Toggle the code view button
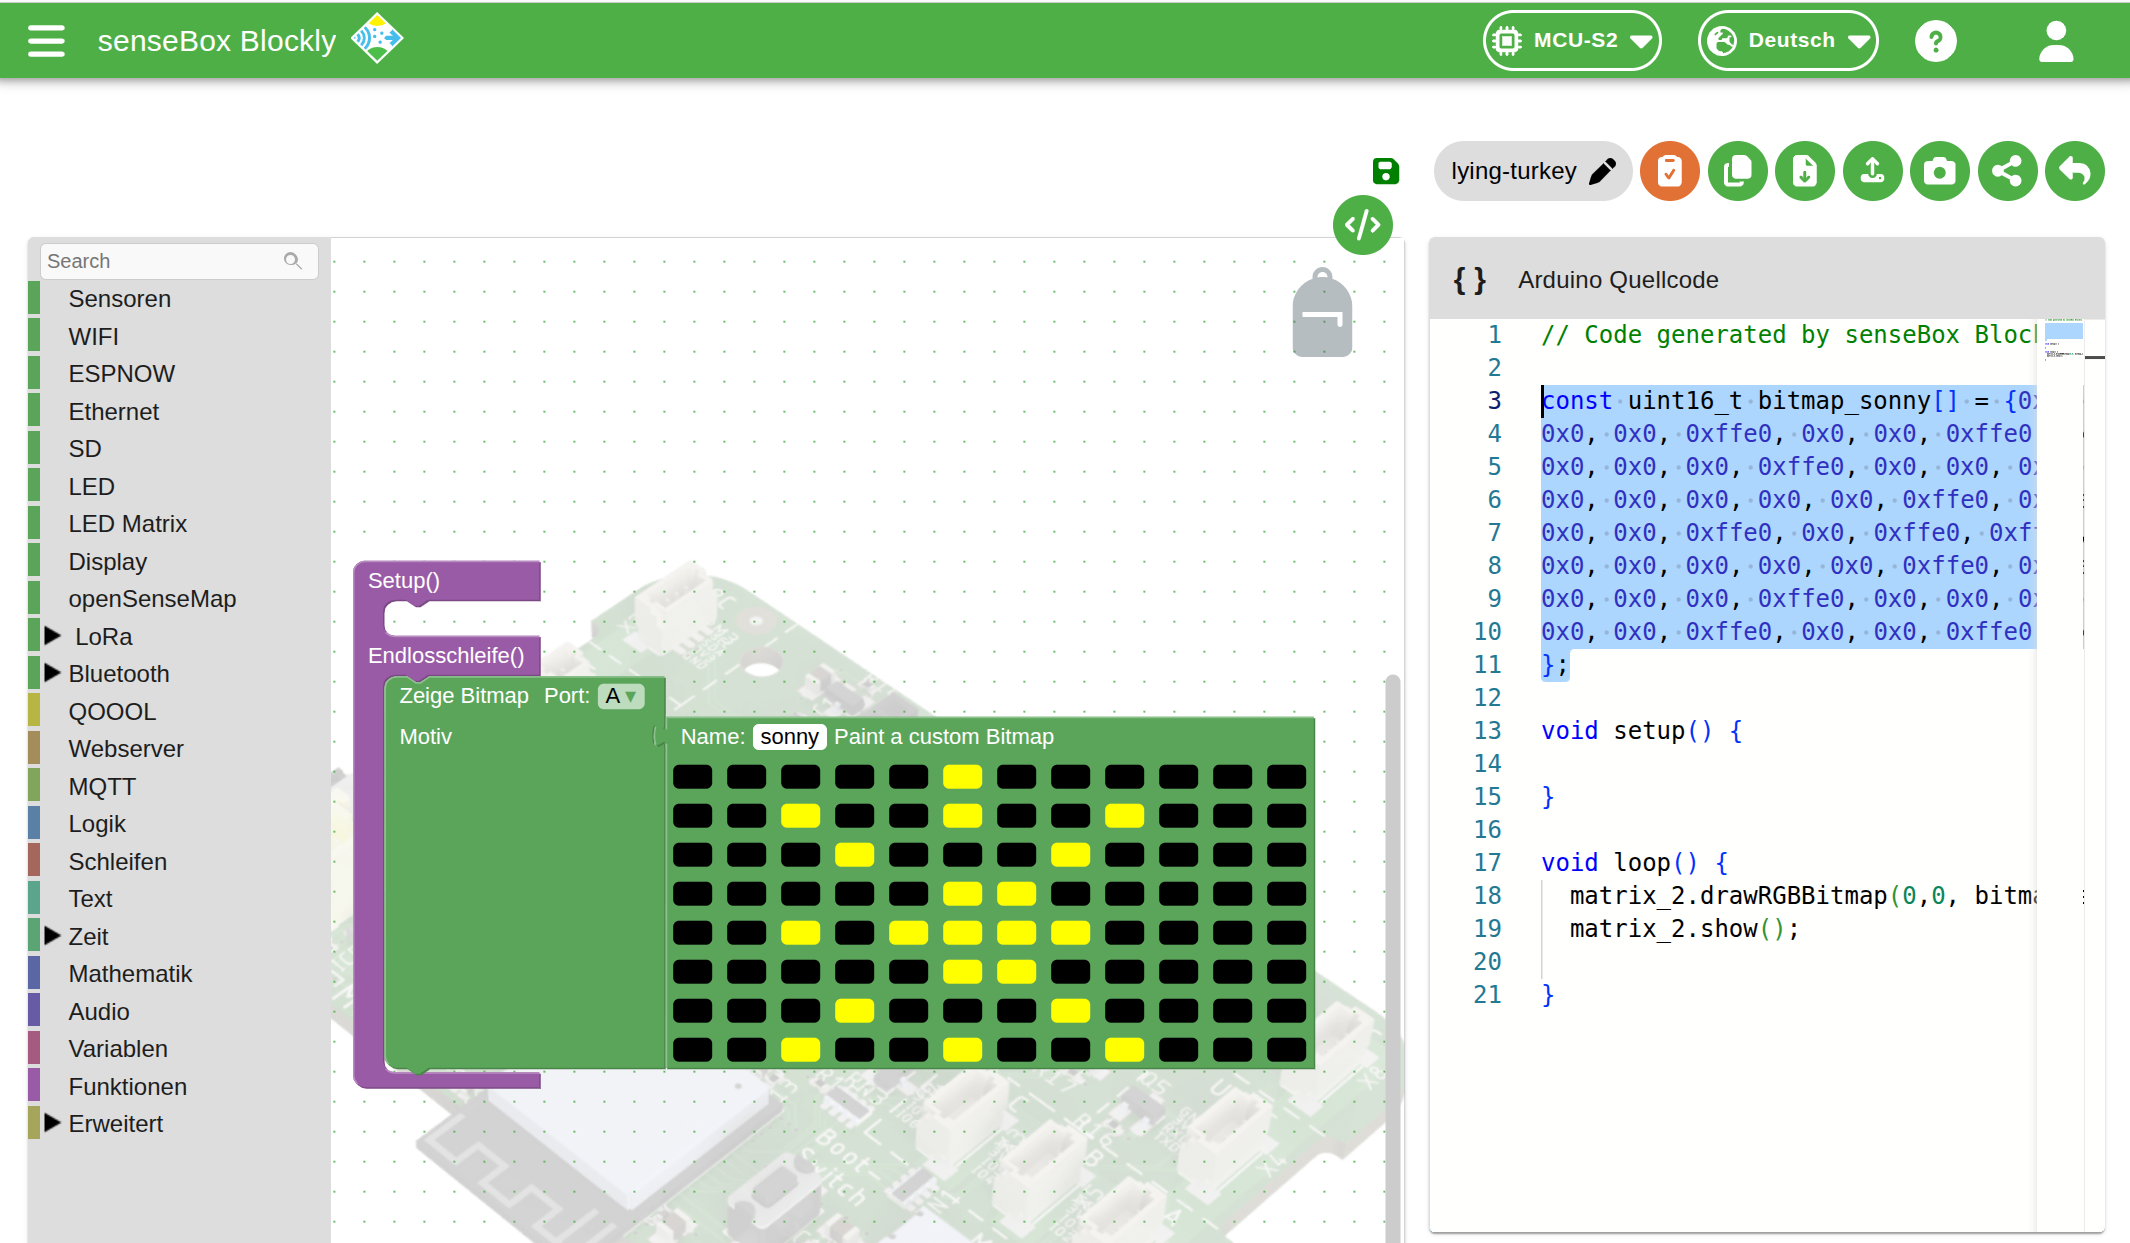 (1362, 225)
